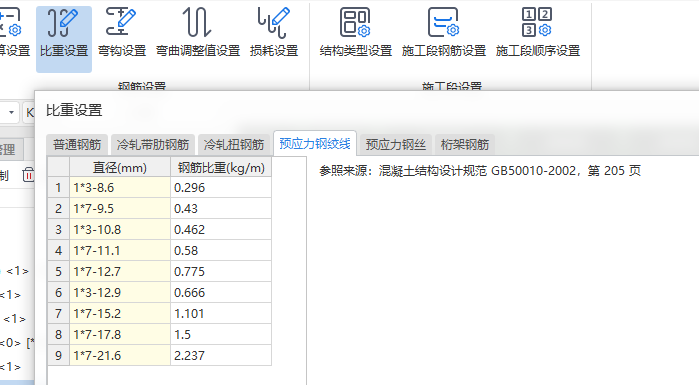The image size is (699, 385).
Task: Select diameter cell 1*3-12.9
Action: (120, 292)
